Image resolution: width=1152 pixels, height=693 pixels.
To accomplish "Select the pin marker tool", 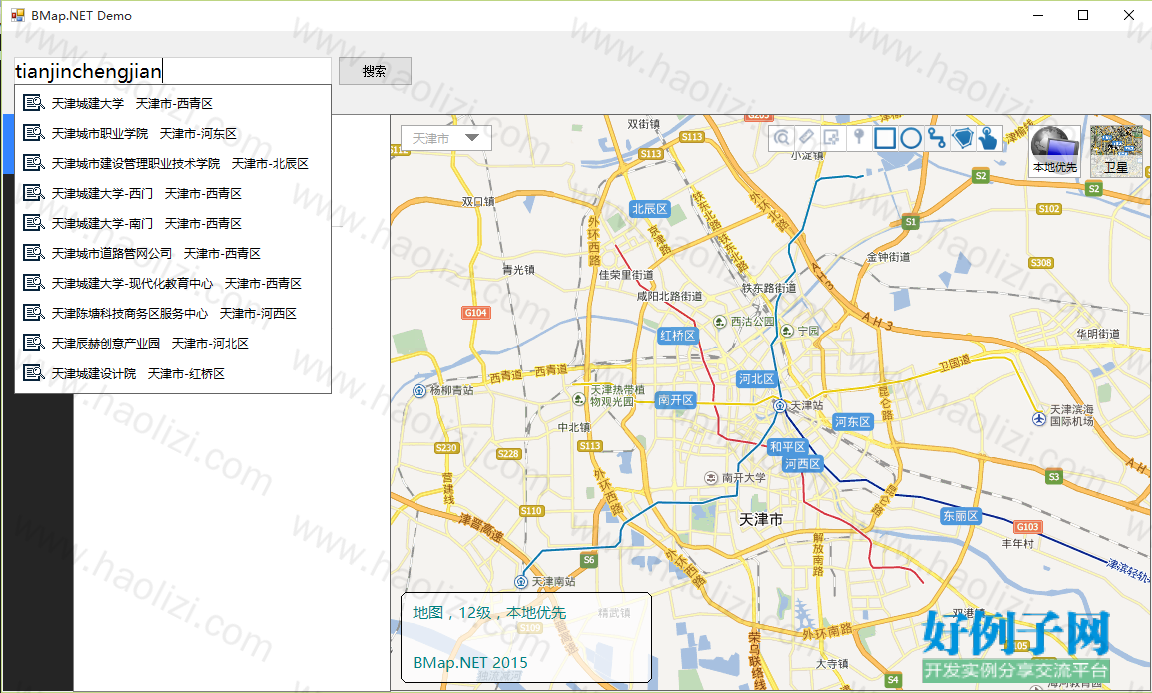I will tap(858, 137).
